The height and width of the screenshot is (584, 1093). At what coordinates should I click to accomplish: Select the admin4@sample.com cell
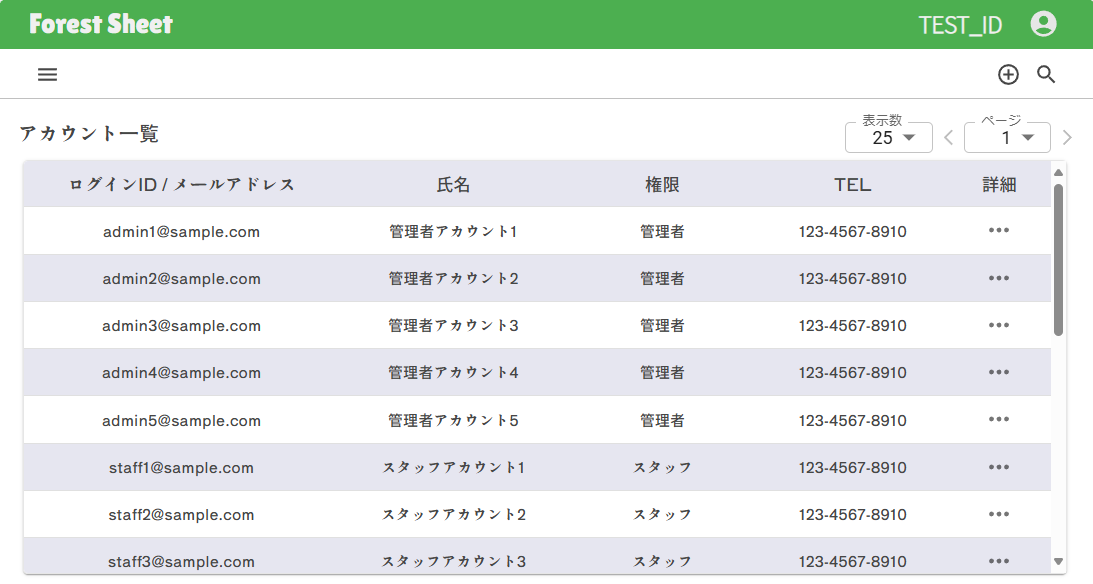[181, 373]
